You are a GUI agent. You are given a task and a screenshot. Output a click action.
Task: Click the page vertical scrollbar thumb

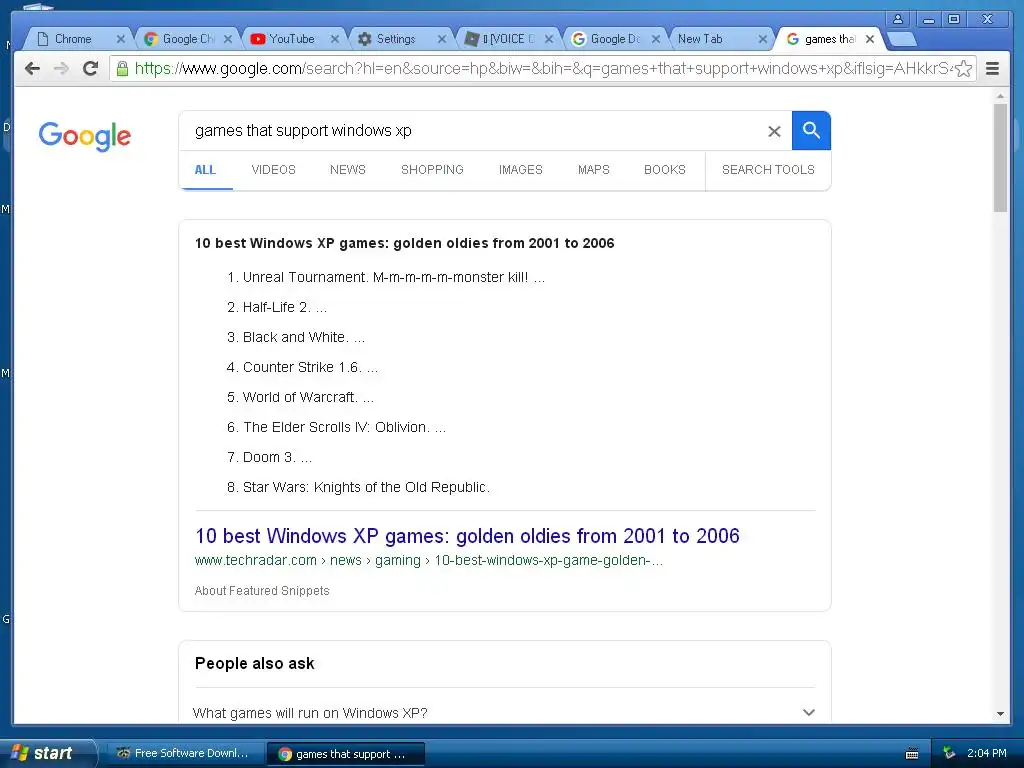click(x=1000, y=157)
